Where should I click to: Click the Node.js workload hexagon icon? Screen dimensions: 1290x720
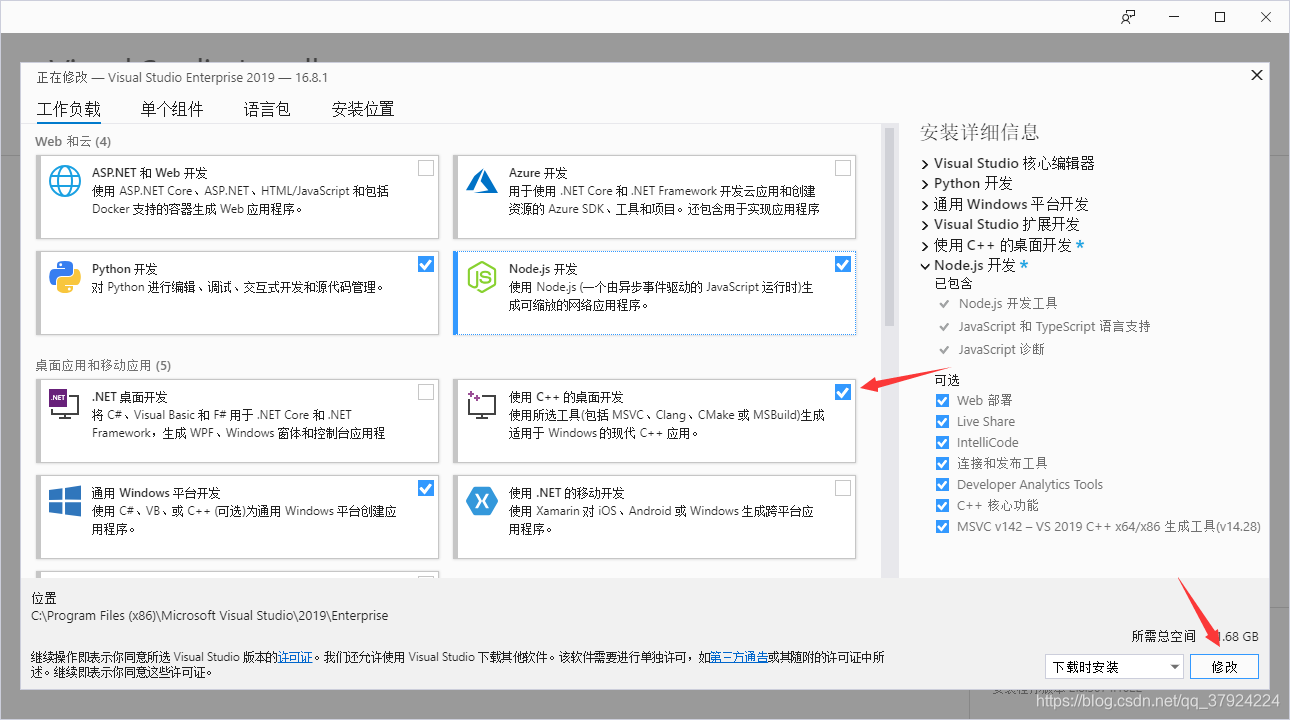(482, 277)
